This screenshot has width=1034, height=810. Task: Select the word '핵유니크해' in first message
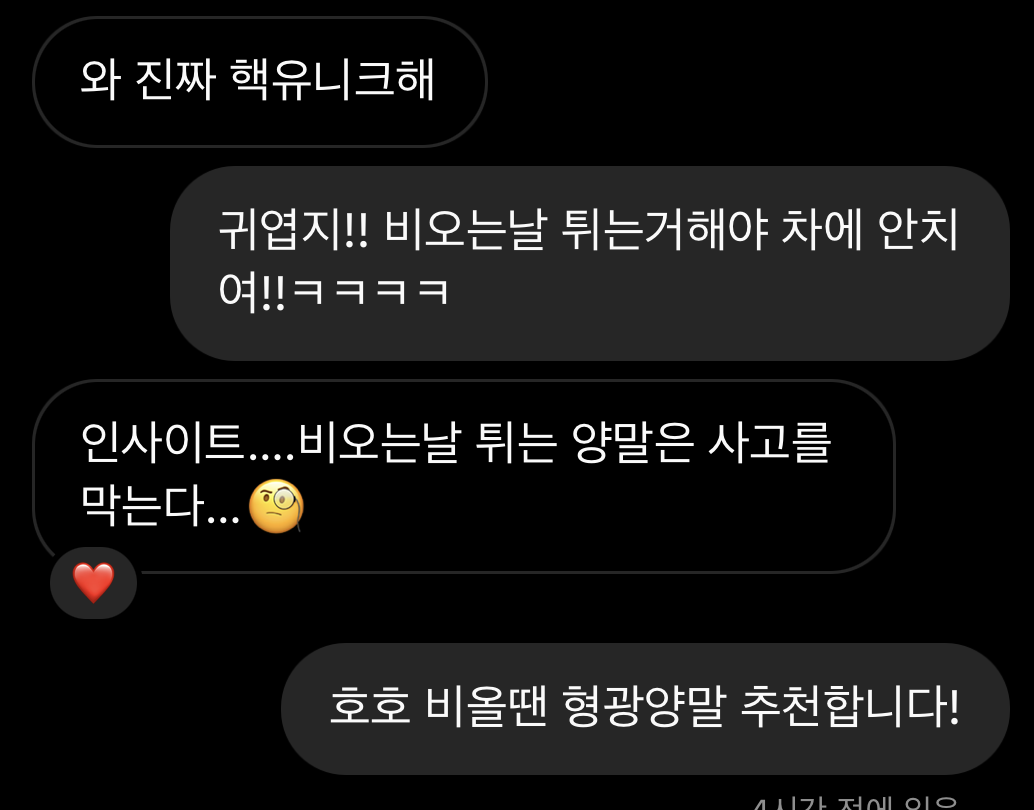(332, 80)
